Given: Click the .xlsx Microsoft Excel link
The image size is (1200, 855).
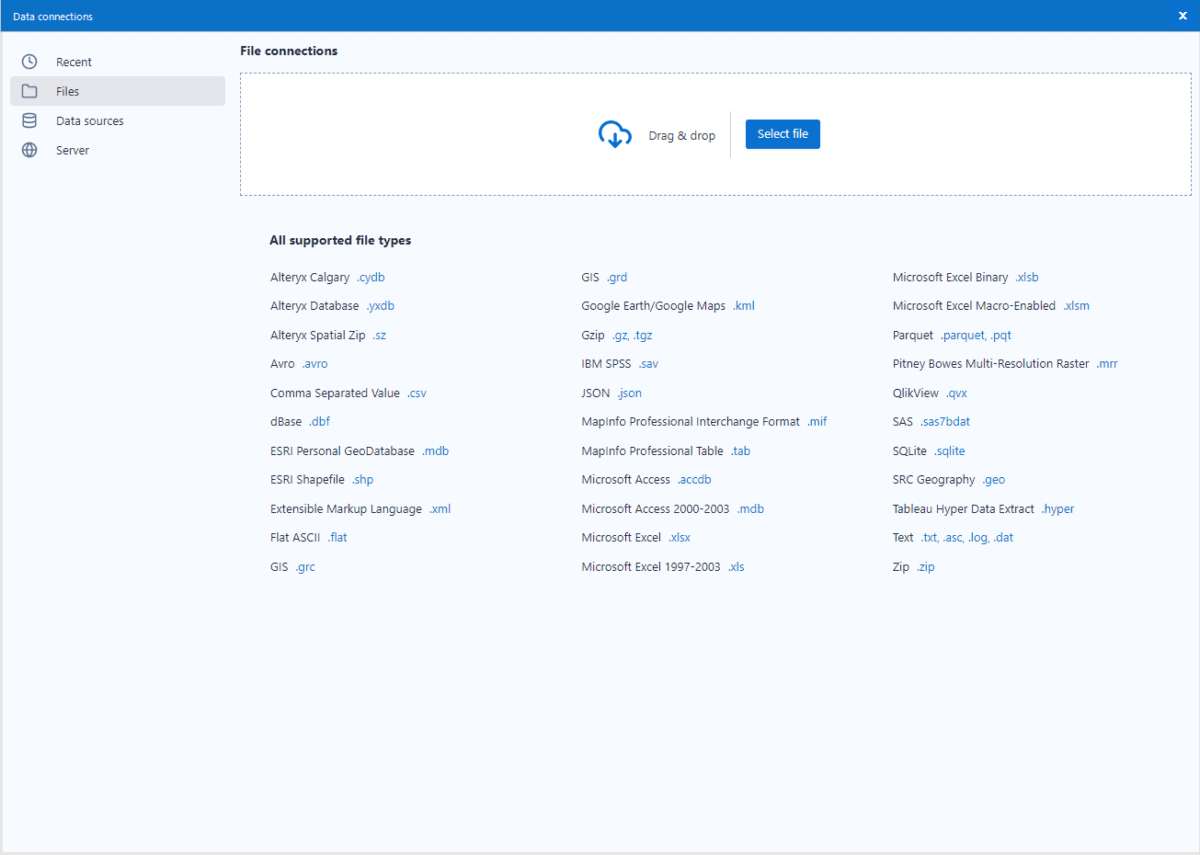Looking at the screenshot, I should click(x=679, y=537).
